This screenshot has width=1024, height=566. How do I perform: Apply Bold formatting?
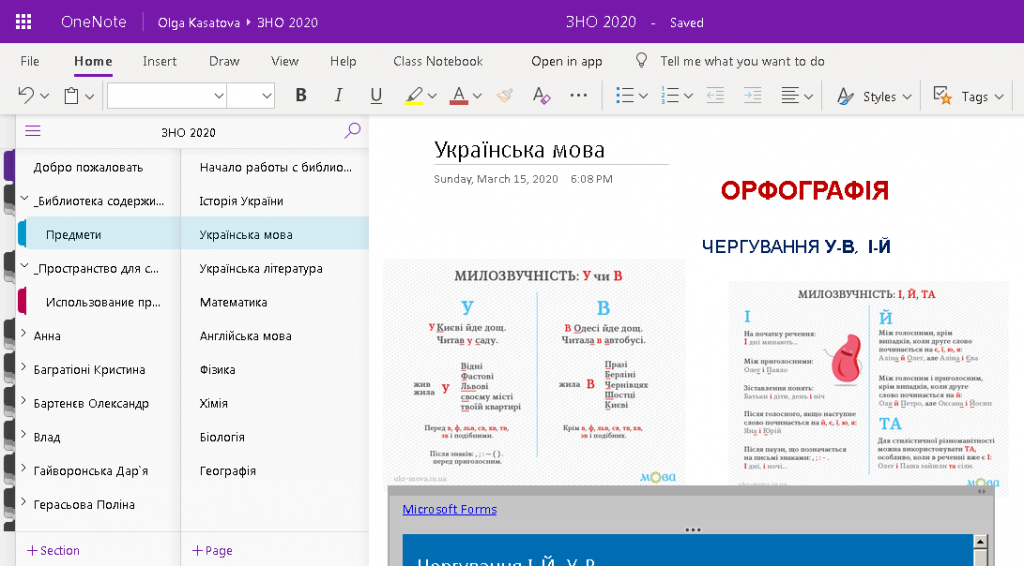(x=300, y=95)
